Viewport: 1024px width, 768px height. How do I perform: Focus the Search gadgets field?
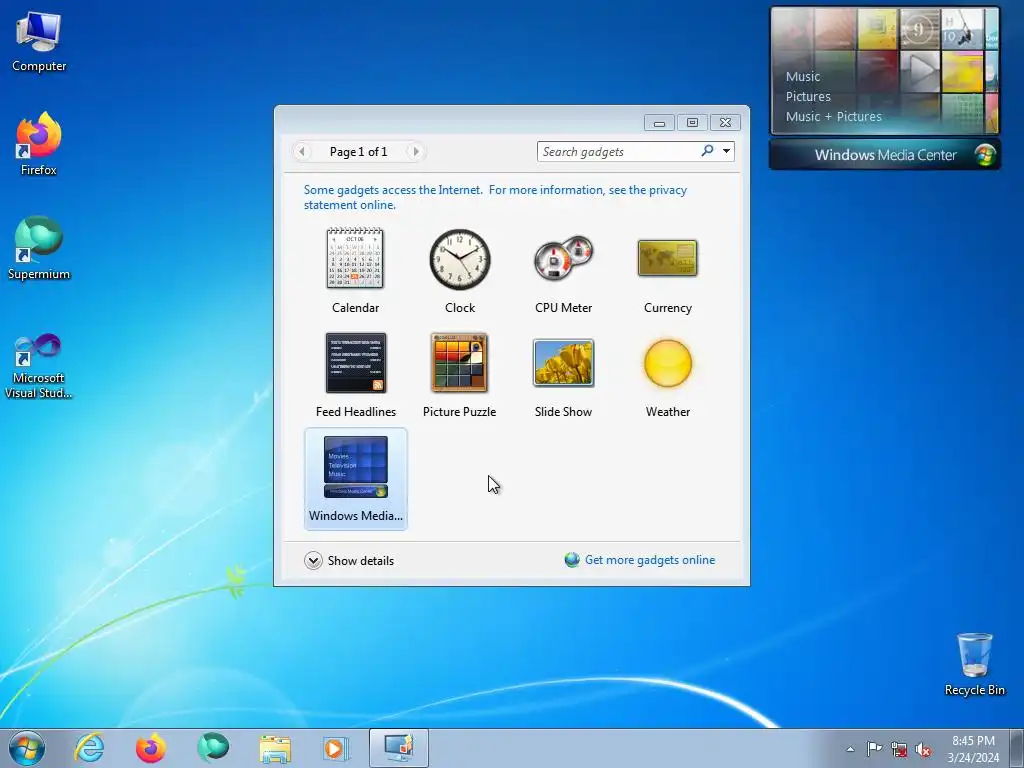[619, 152]
